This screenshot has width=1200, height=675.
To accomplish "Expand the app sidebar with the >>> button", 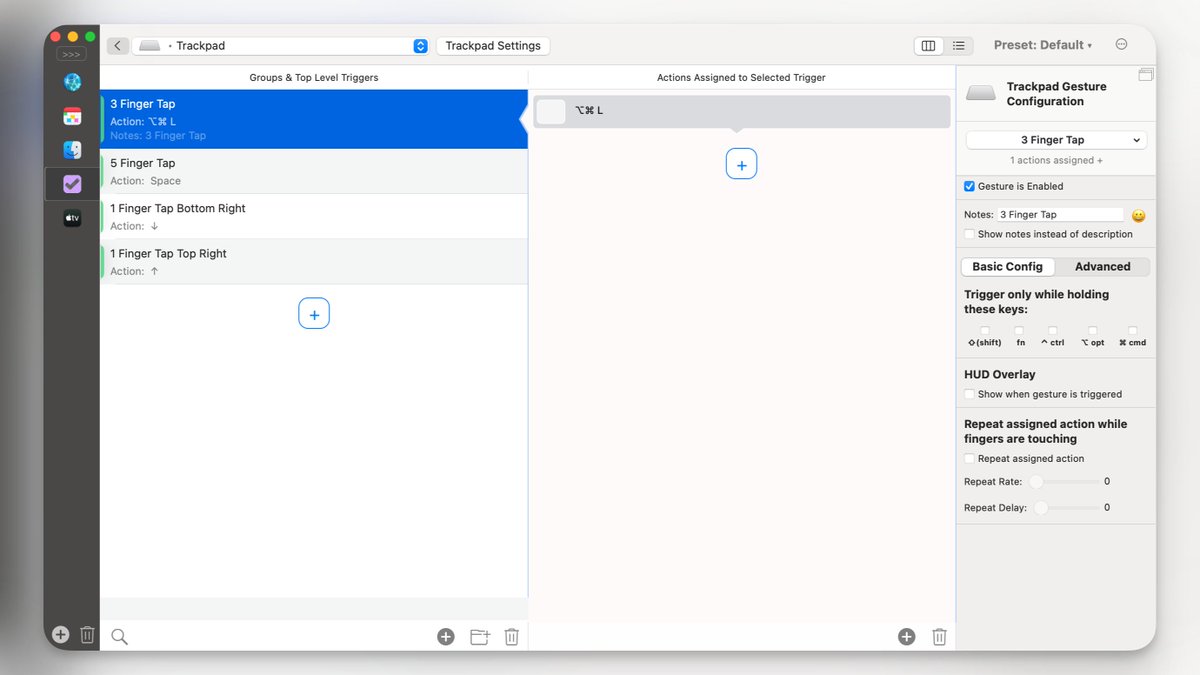I will point(71,54).
